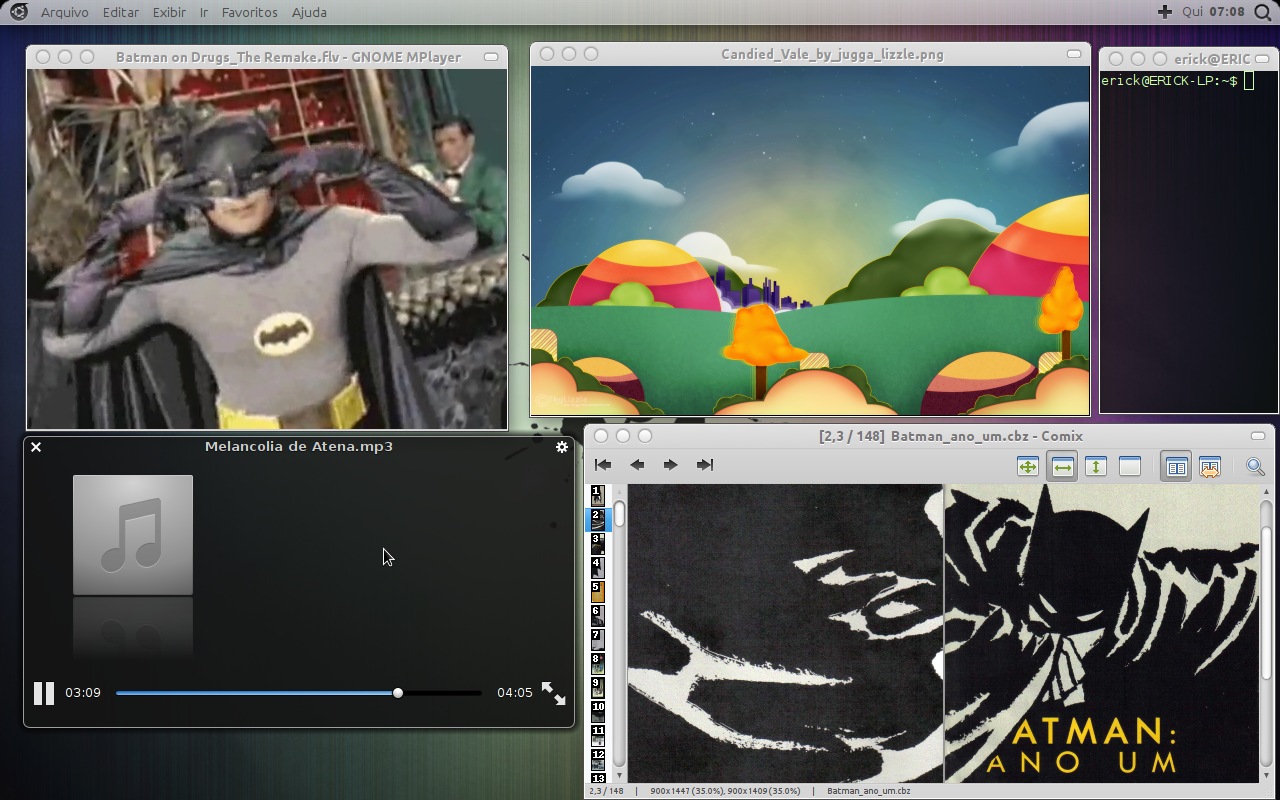Collapse Candied Vale image window with pill button
Viewport: 1280px width, 800px height.
tap(1074, 54)
